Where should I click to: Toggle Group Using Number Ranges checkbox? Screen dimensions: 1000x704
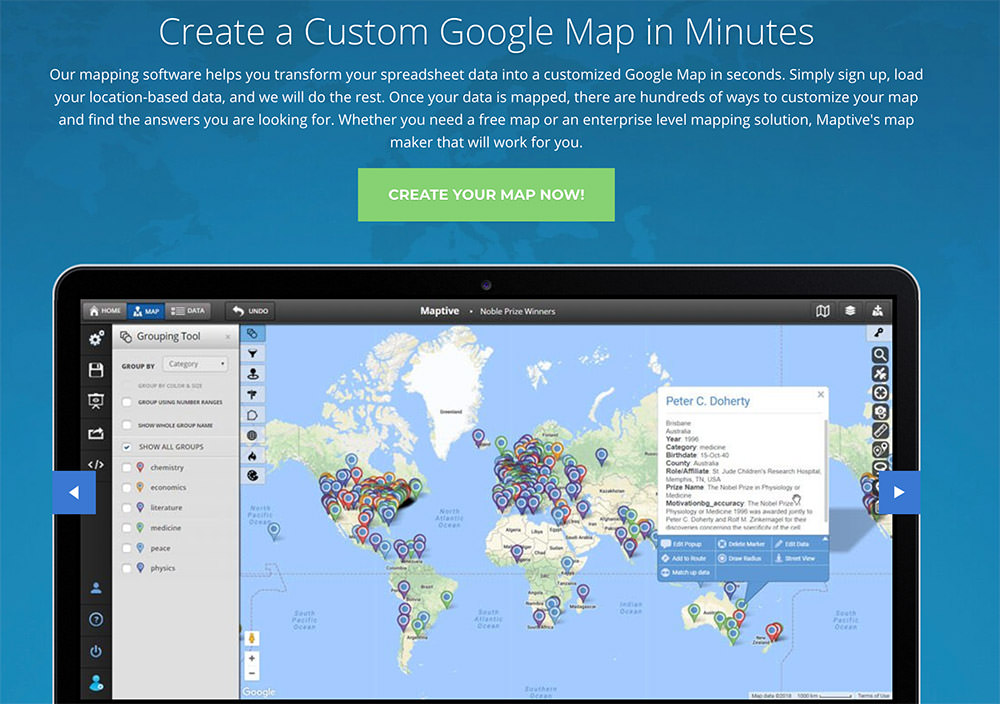coord(127,402)
